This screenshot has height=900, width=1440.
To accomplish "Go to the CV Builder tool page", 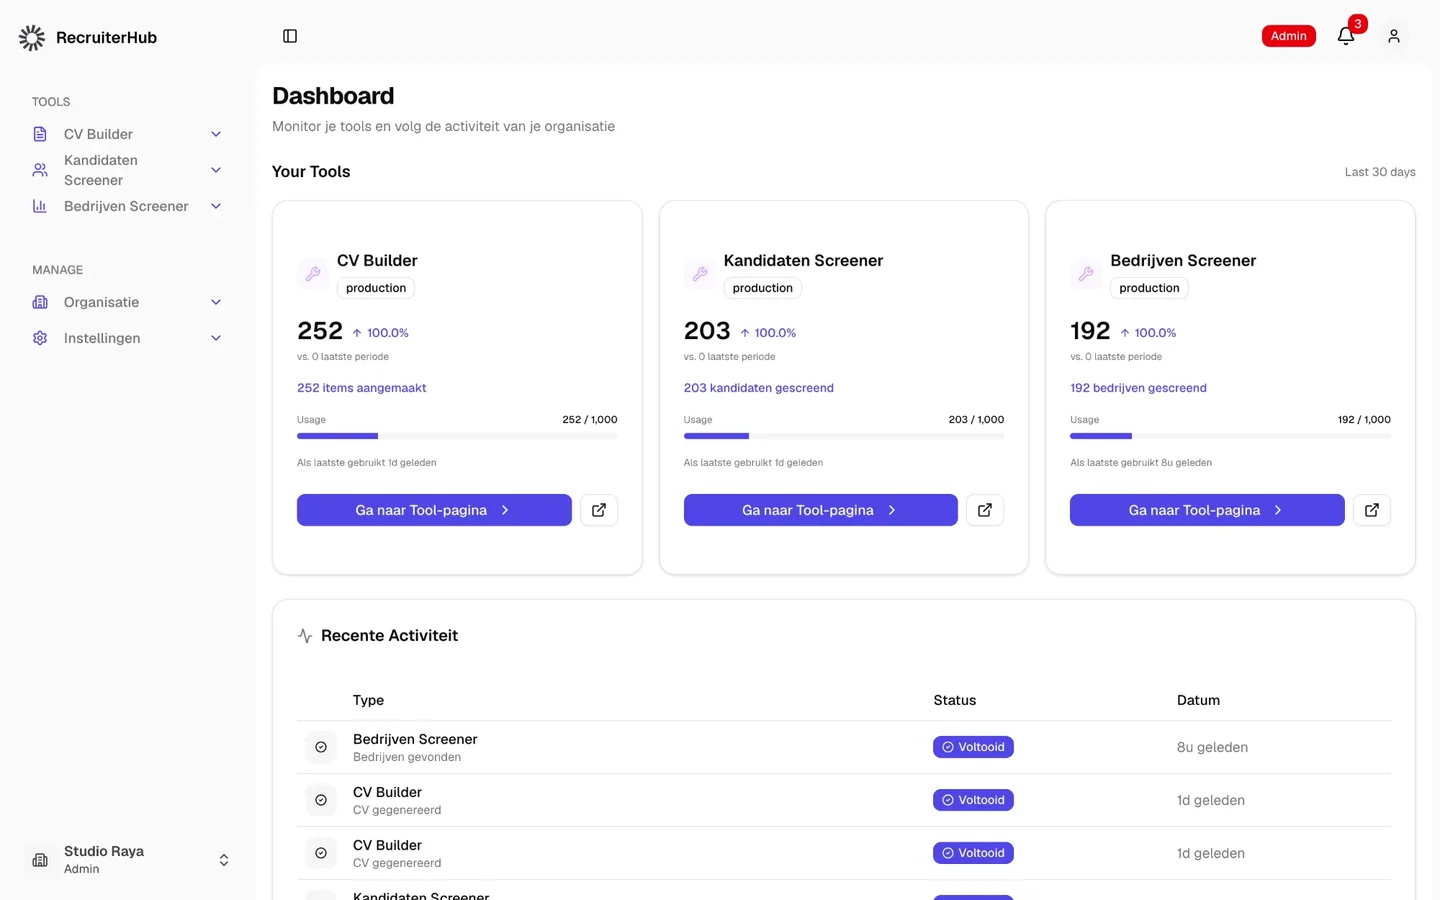I will (x=434, y=510).
